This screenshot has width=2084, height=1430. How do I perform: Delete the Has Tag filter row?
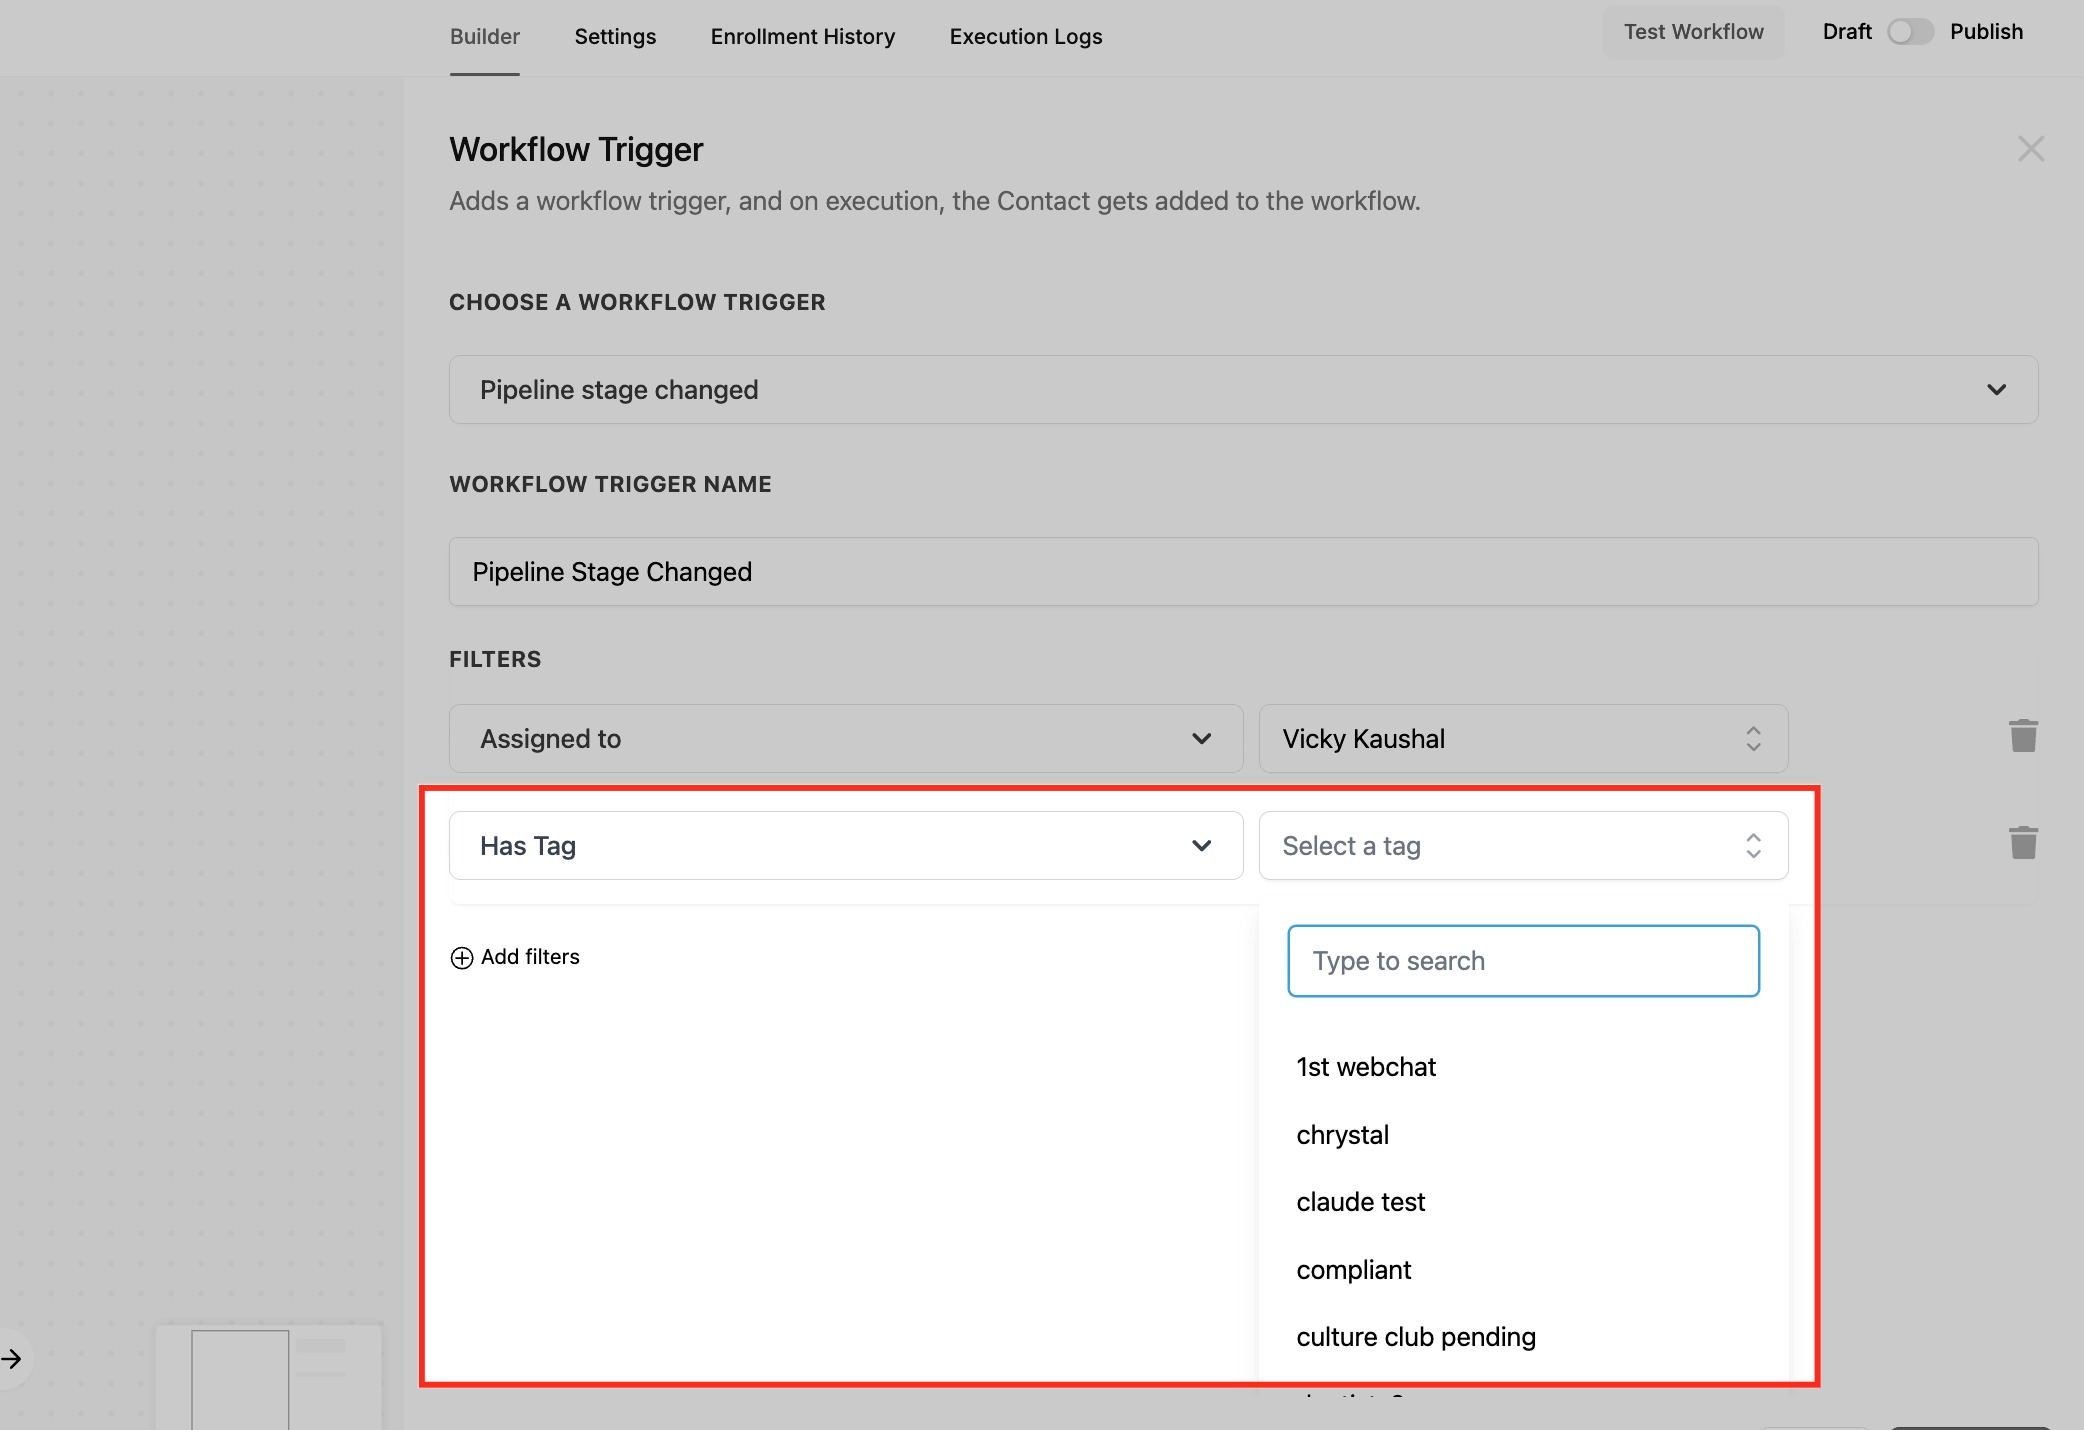[x=2023, y=843]
